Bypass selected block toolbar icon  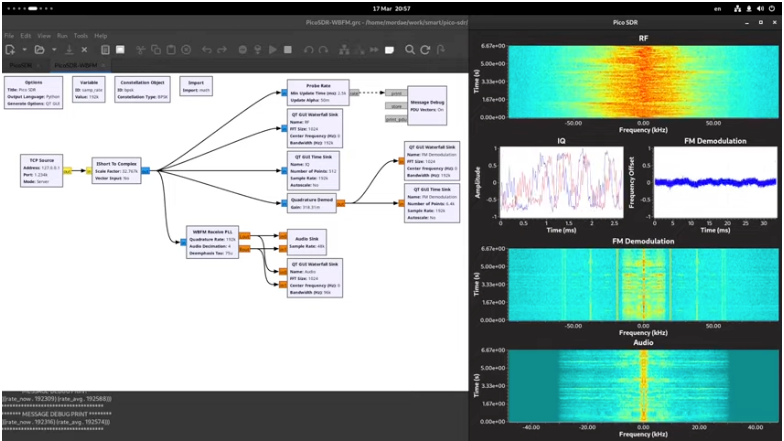[374, 50]
